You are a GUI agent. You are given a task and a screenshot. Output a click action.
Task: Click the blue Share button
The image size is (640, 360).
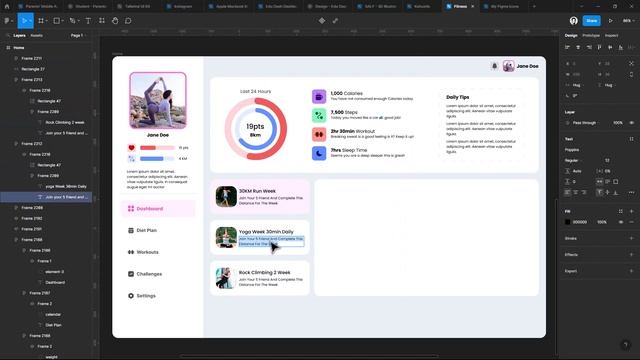591,21
